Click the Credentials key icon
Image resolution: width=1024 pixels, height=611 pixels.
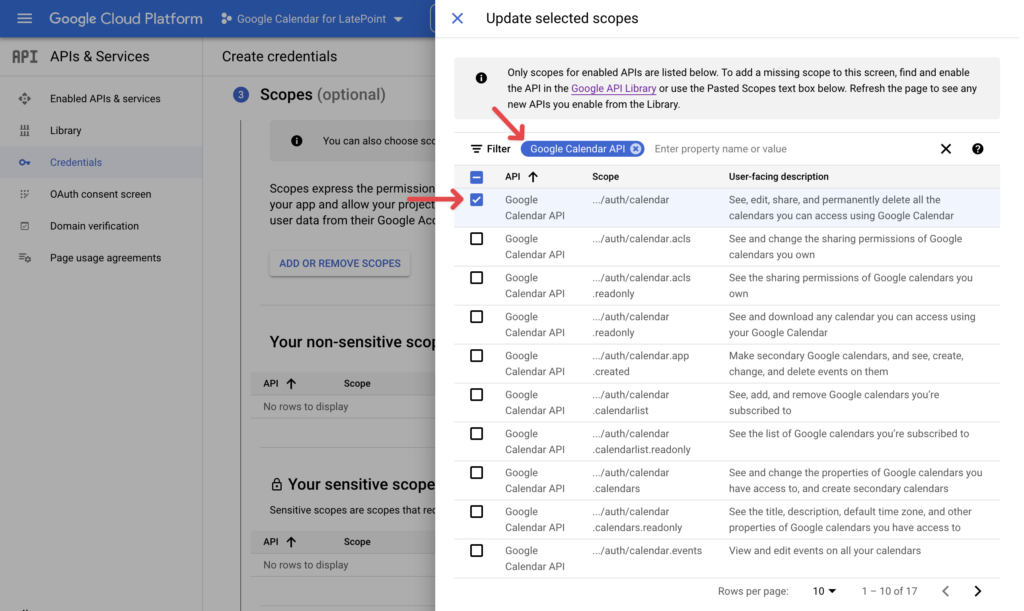tap(25, 162)
